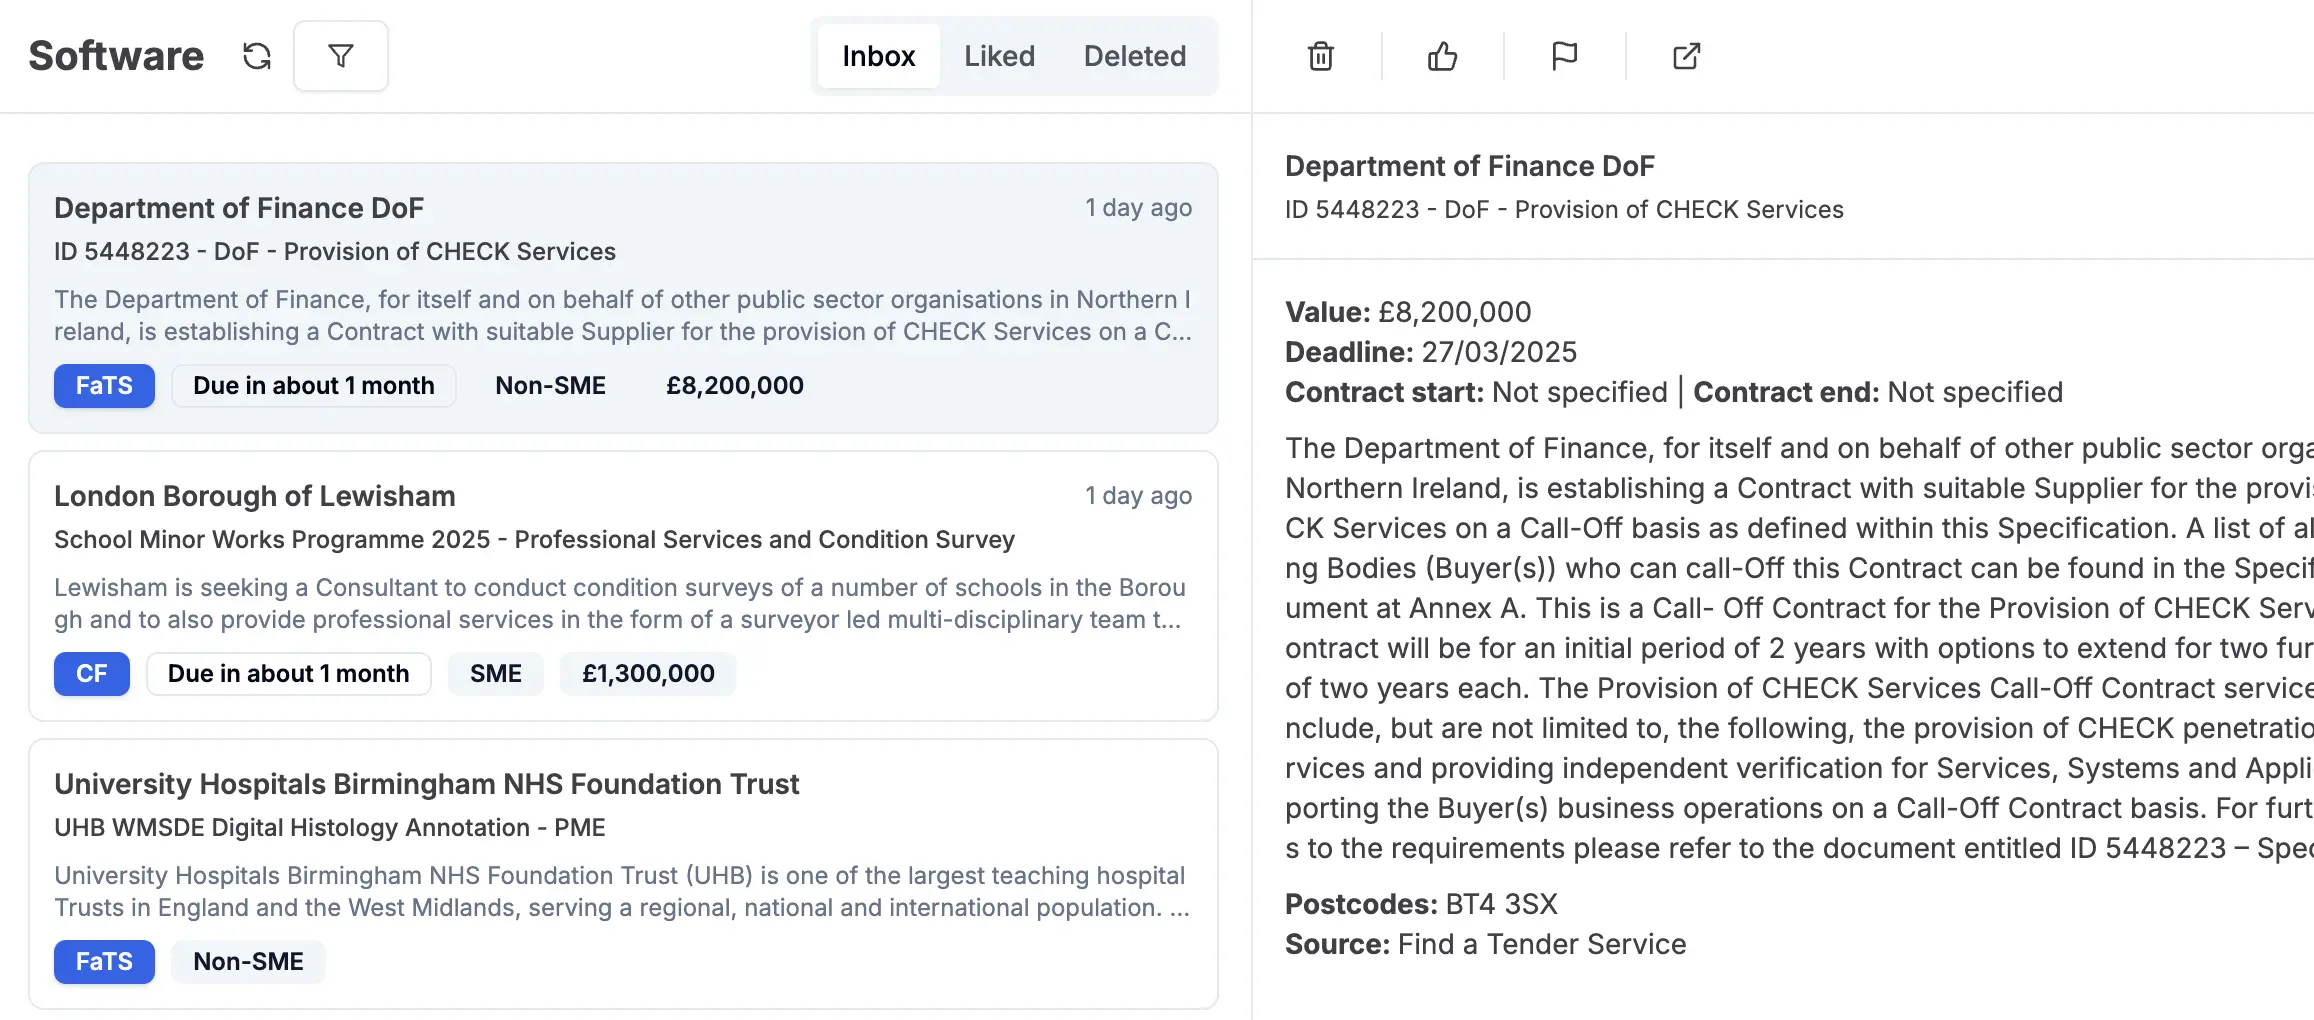This screenshot has width=2314, height=1020.
Task: Click the CF badge on the Lewisham tender
Action: coord(91,673)
